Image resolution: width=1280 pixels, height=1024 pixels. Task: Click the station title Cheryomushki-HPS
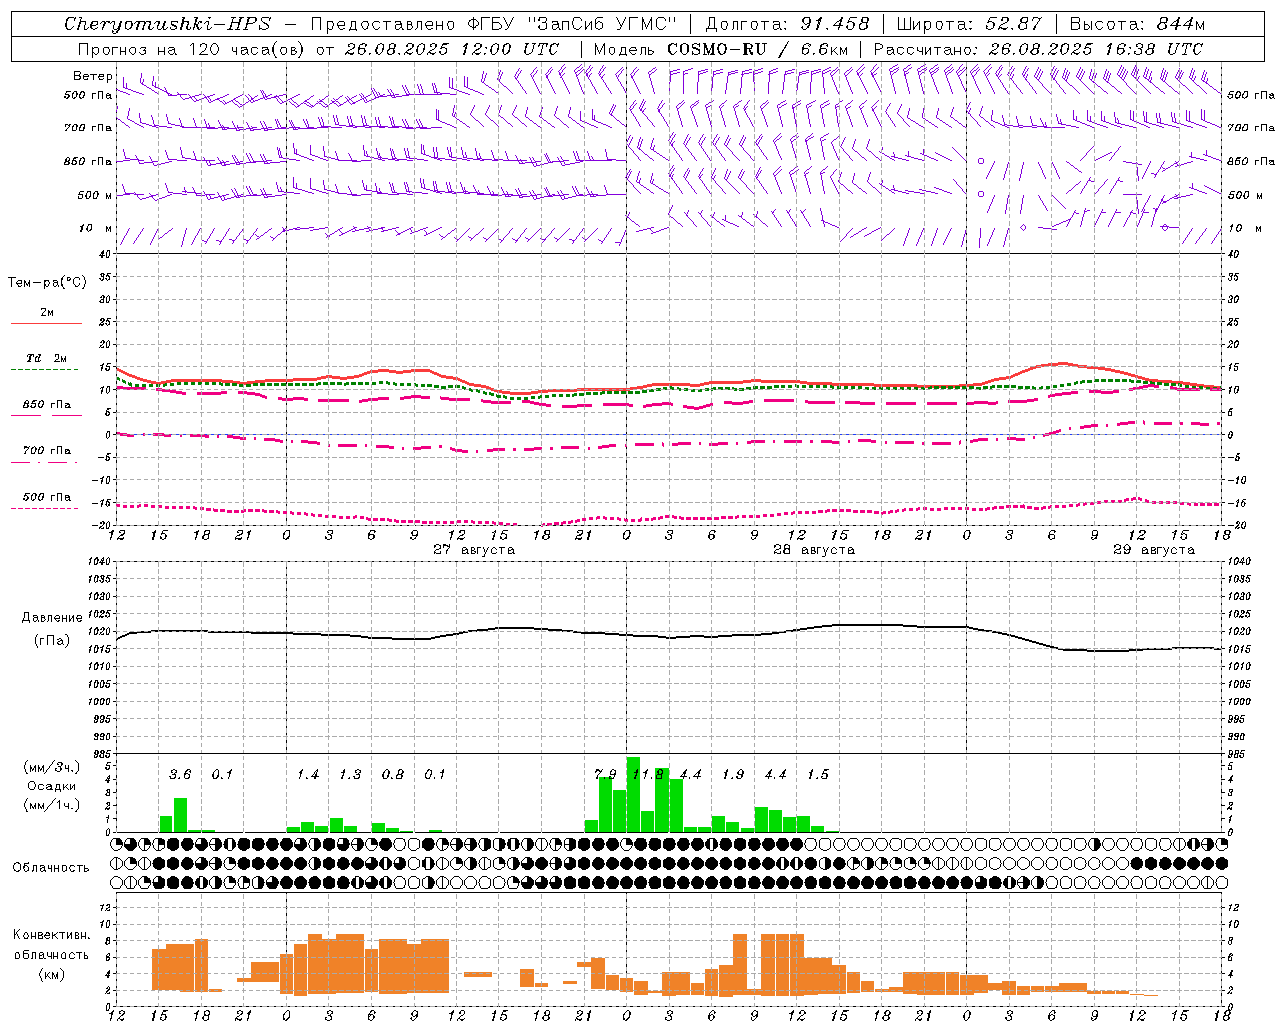(x=167, y=24)
